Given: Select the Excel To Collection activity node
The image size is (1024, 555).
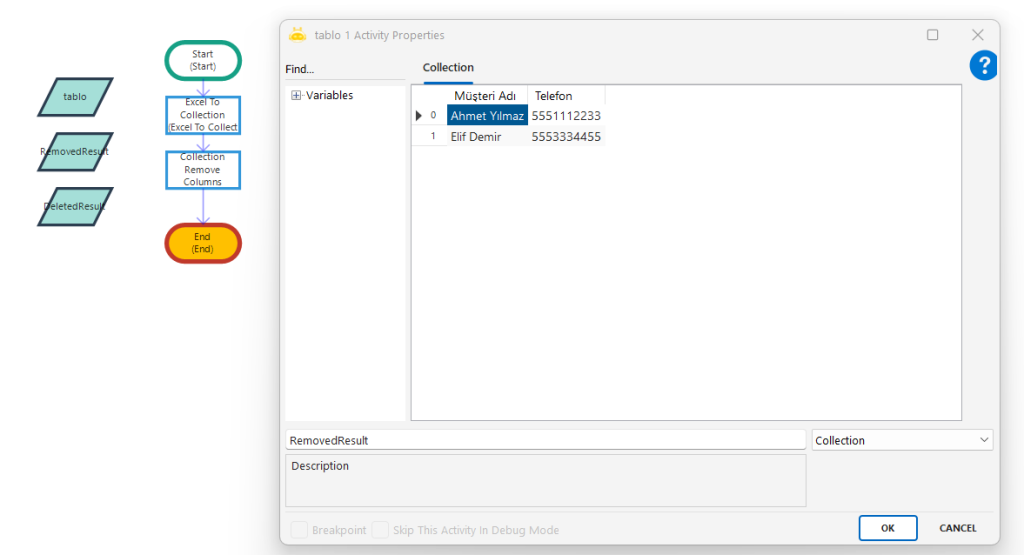Looking at the screenshot, I should (x=203, y=115).
